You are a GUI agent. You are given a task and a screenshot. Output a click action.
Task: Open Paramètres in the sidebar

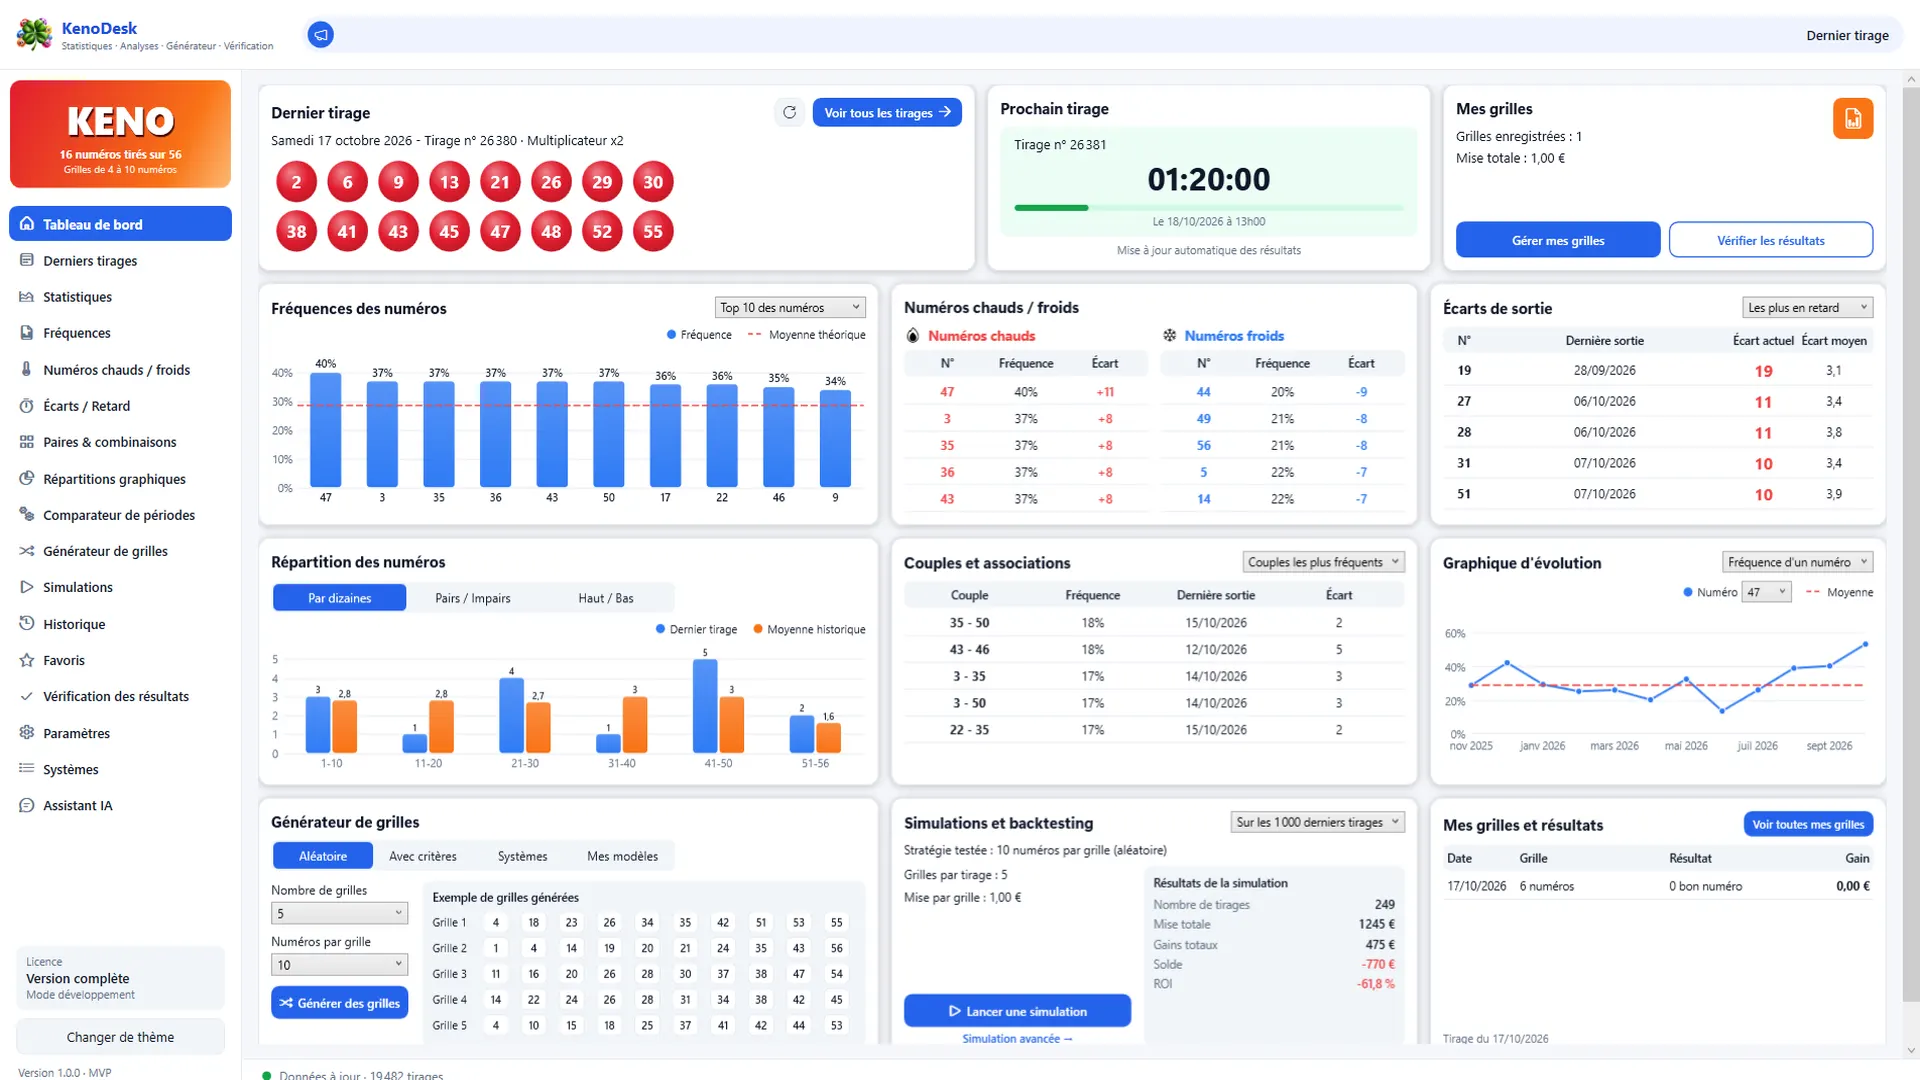[120, 733]
